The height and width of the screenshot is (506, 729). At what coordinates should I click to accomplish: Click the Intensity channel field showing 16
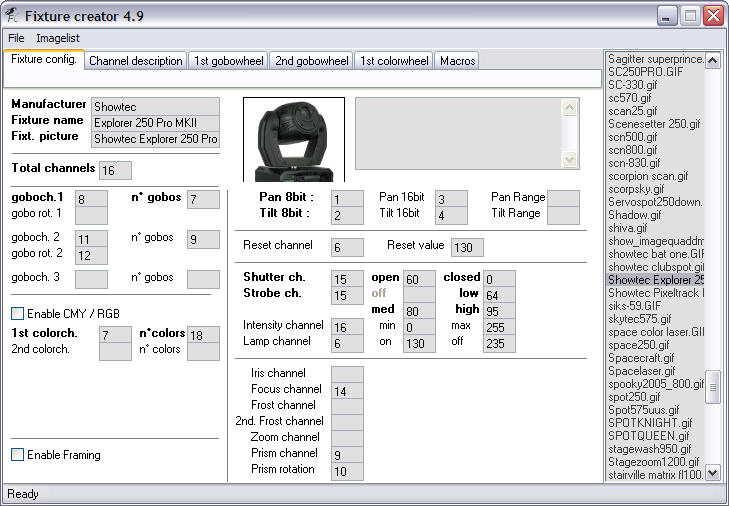pos(347,327)
